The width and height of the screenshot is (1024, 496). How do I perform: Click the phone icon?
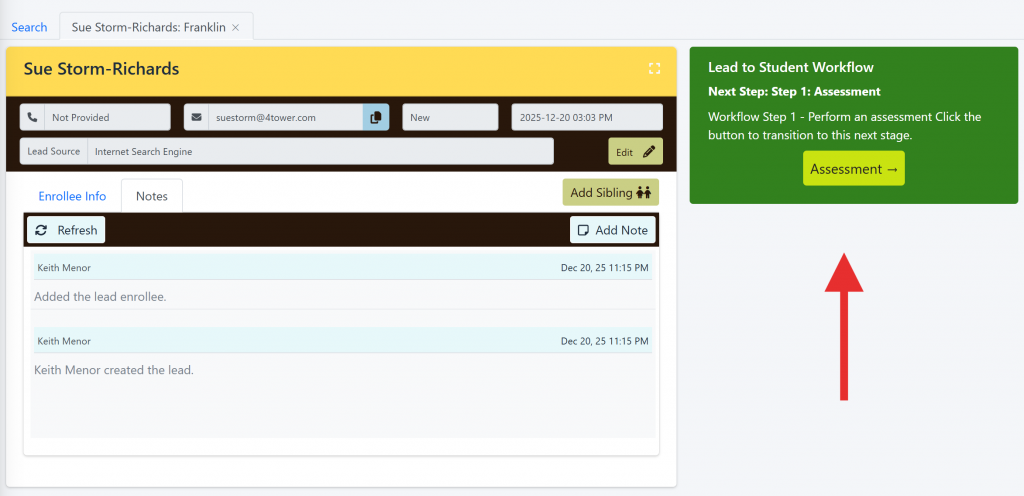(32, 118)
